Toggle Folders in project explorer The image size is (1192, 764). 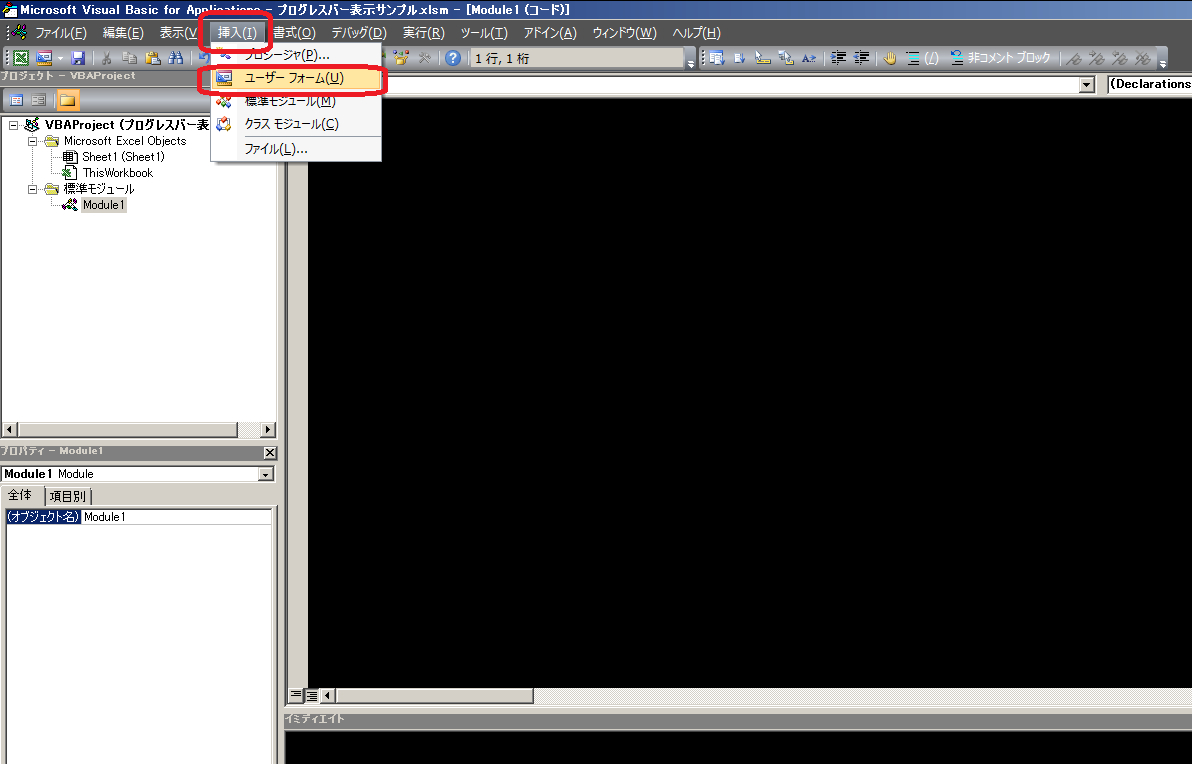68,100
